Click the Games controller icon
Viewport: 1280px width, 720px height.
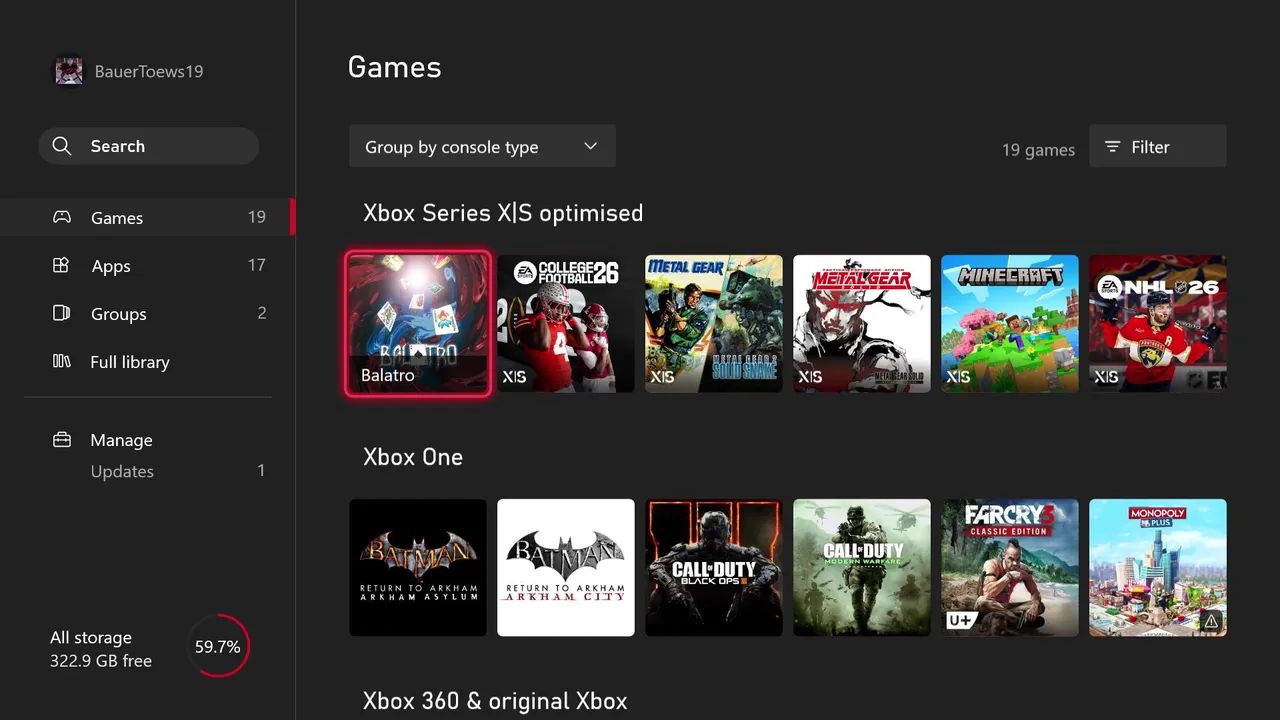click(62, 217)
